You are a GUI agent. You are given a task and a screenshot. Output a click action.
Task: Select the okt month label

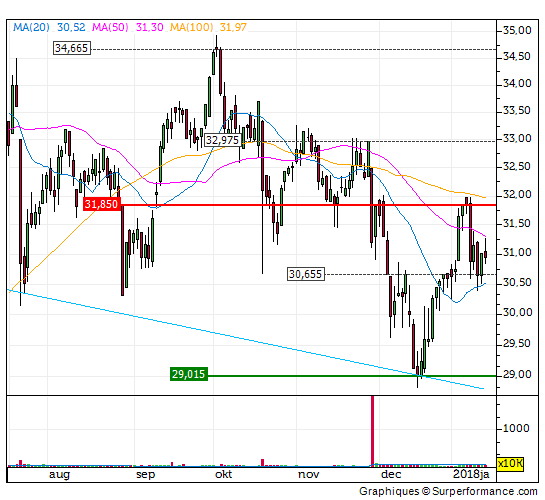click(x=223, y=474)
